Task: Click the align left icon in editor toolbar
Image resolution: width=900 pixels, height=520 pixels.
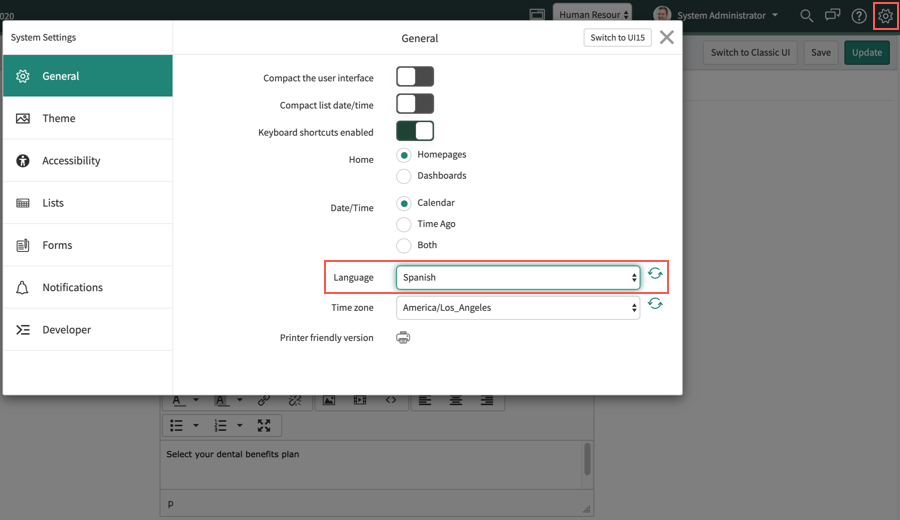Action: [x=425, y=401]
